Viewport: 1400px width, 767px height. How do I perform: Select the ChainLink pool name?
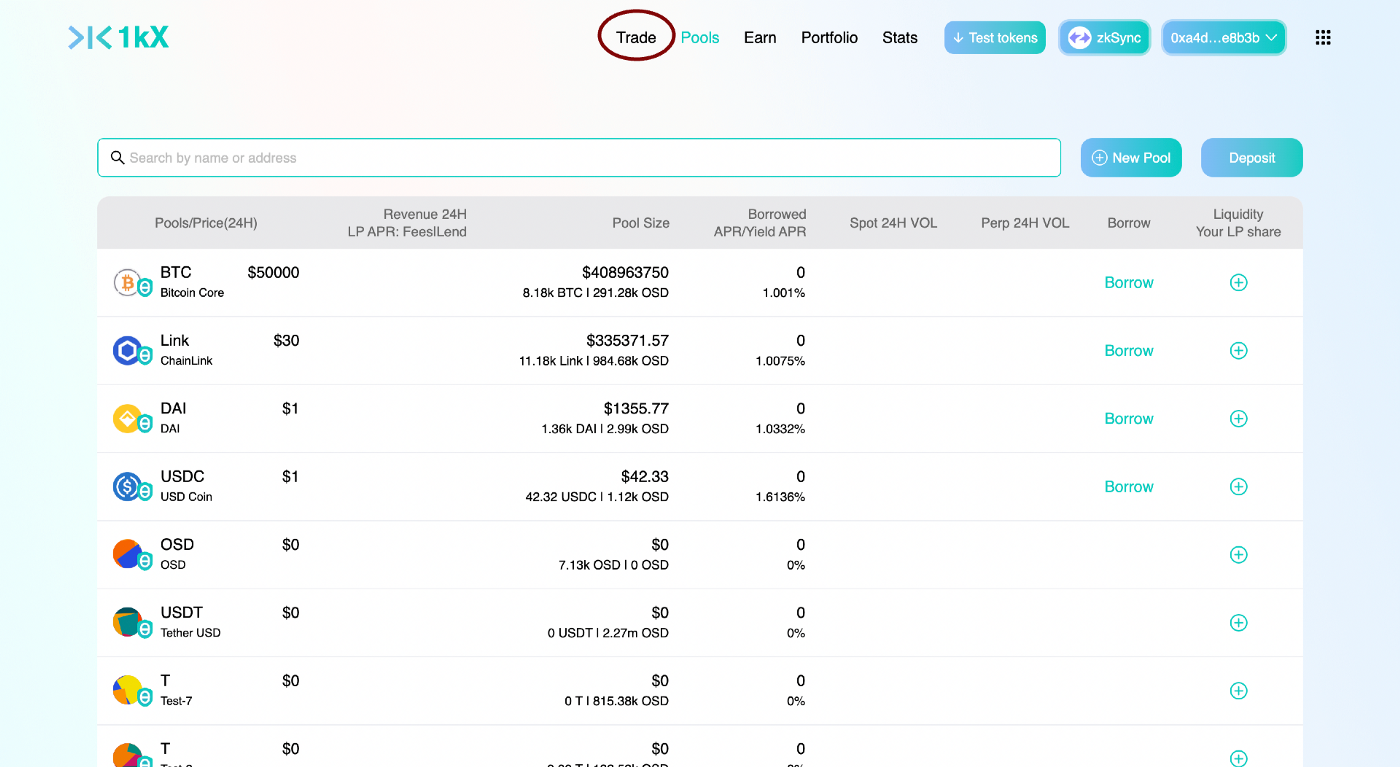coord(187,361)
